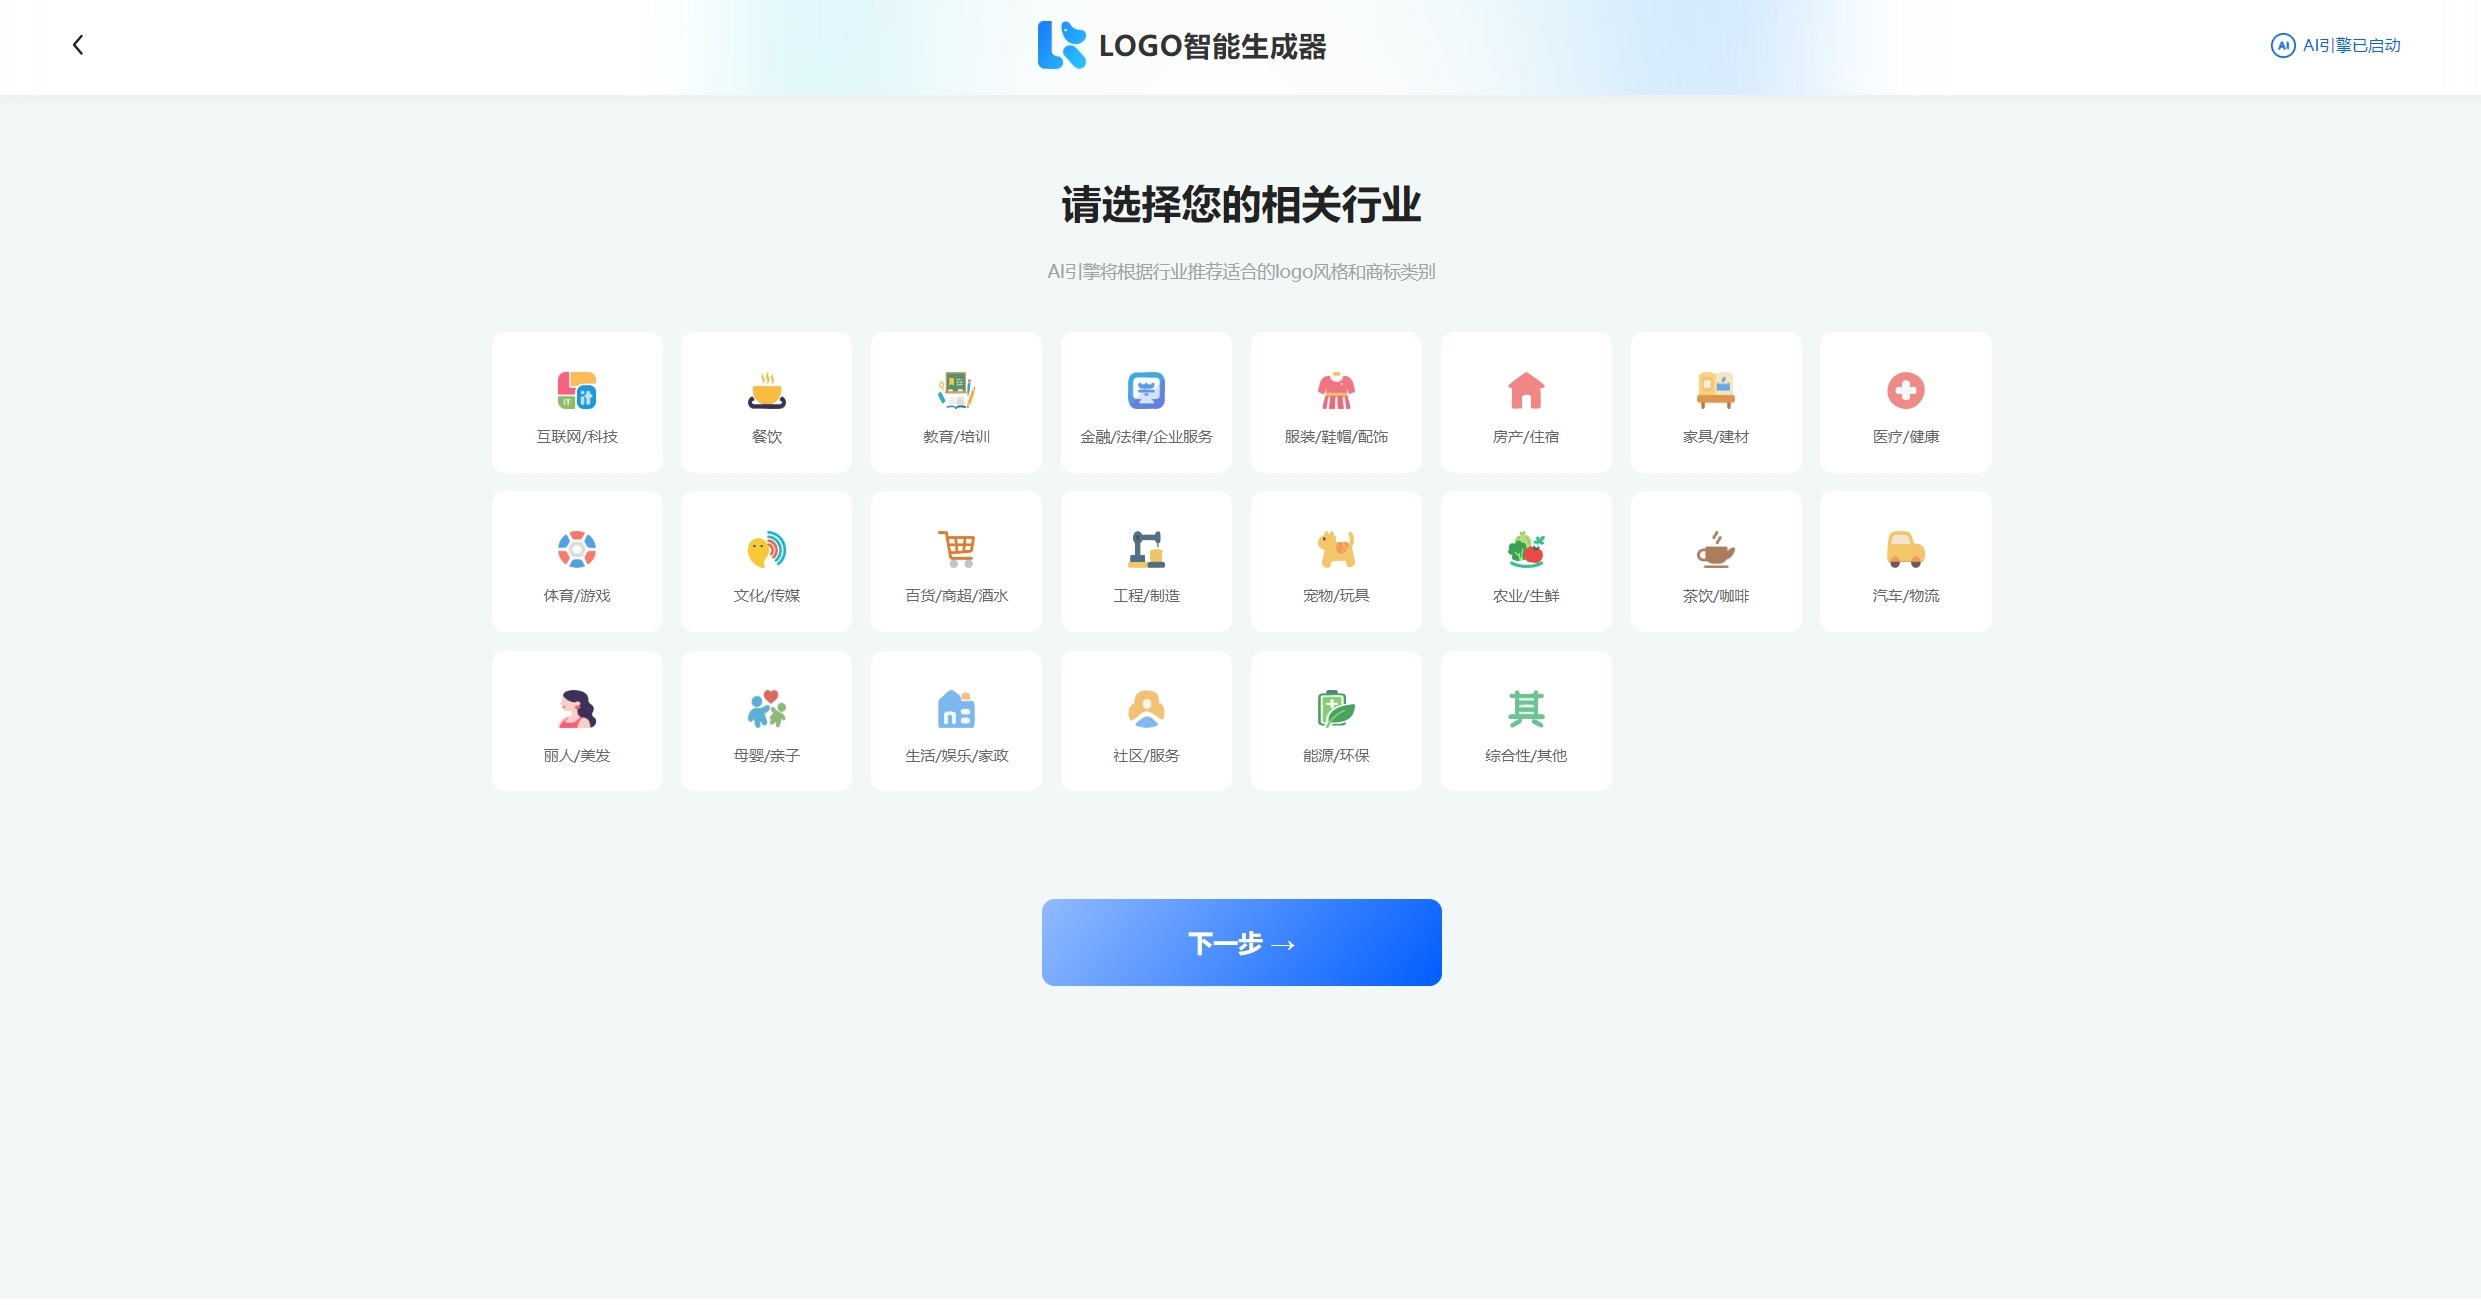Click the 百货/商超/酒水 label text
The height and width of the screenshot is (1305, 2481).
point(956,595)
